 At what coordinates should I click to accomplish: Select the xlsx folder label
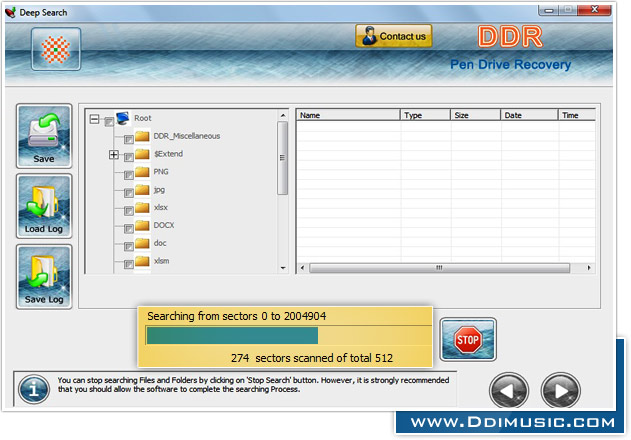(161, 207)
